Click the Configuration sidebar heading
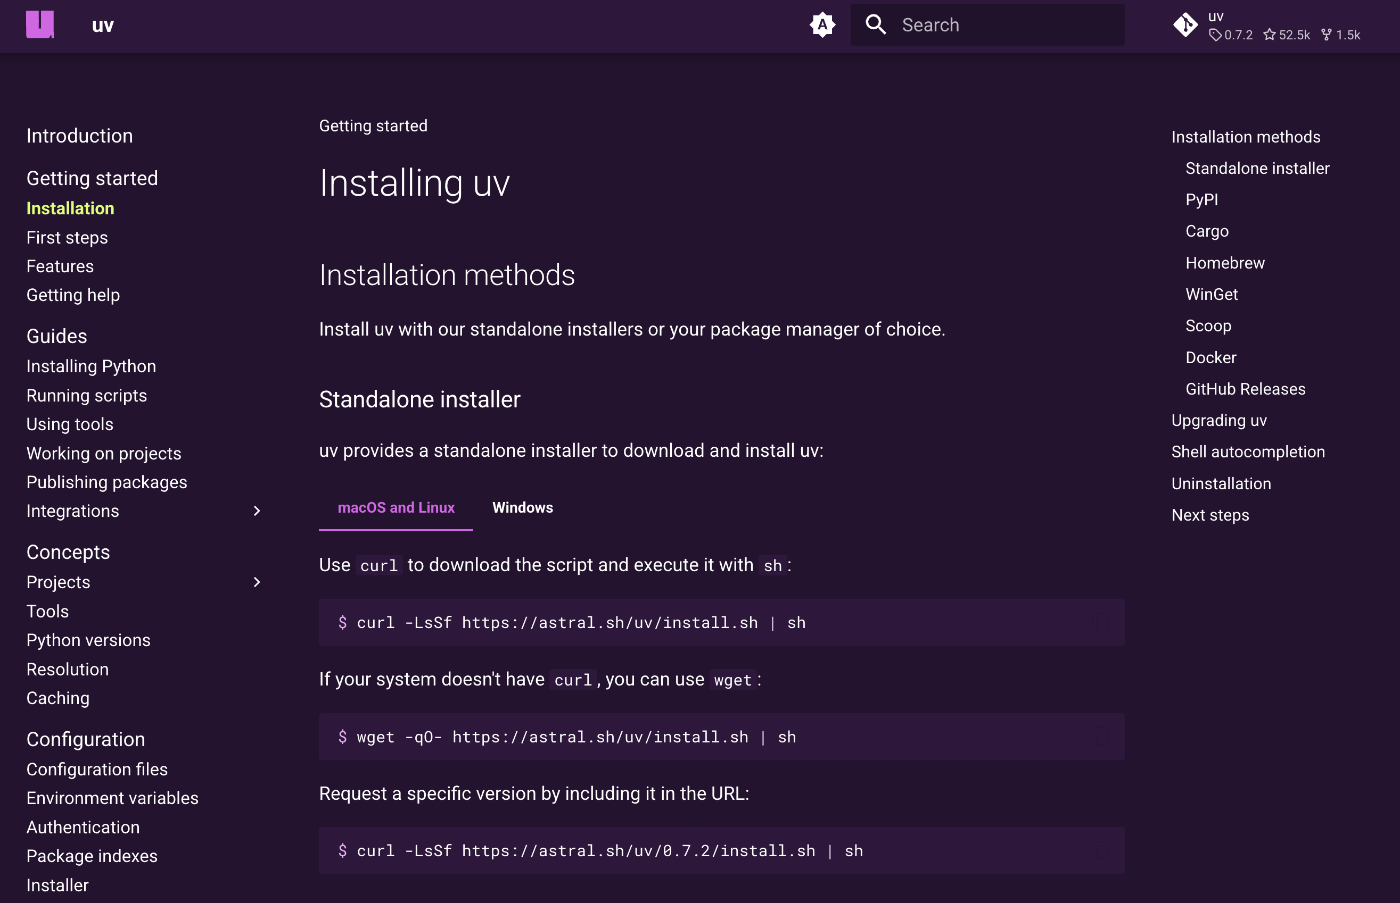The image size is (1400, 903). [x=86, y=739]
